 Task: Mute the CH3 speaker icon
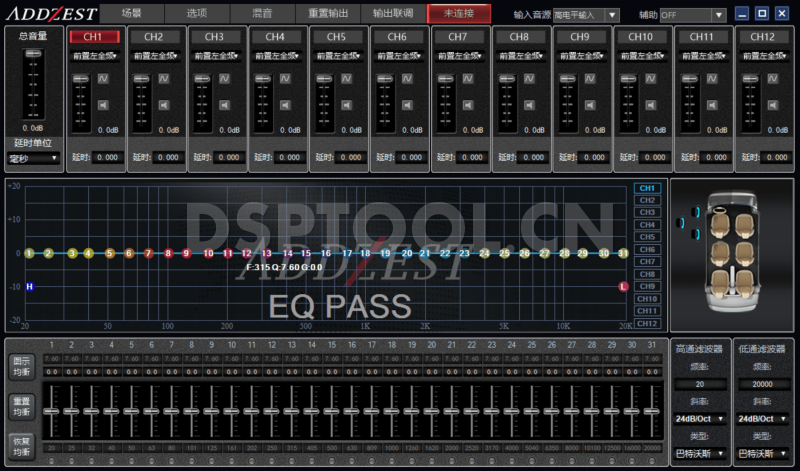click(224, 105)
